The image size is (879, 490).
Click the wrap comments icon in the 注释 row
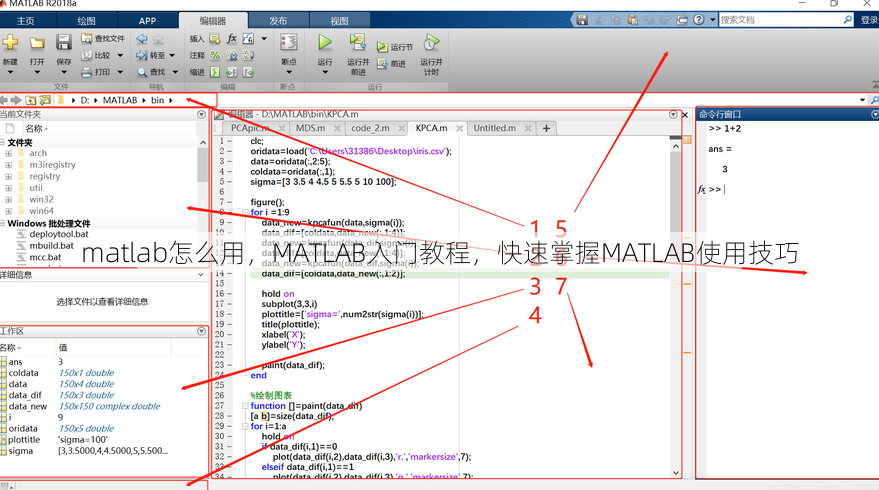(x=248, y=55)
